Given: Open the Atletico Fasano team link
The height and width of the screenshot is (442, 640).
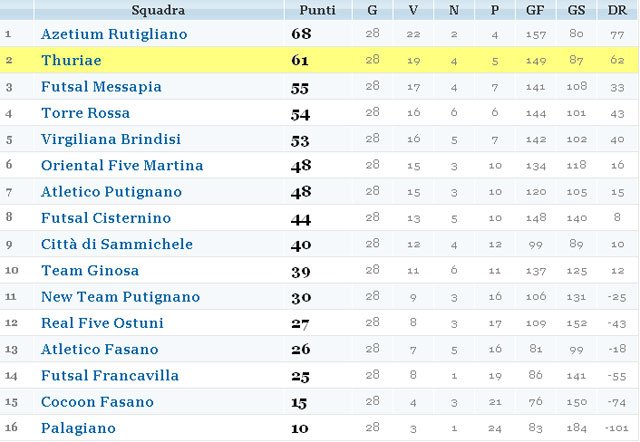Looking at the screenshot, I should [100, 349].
